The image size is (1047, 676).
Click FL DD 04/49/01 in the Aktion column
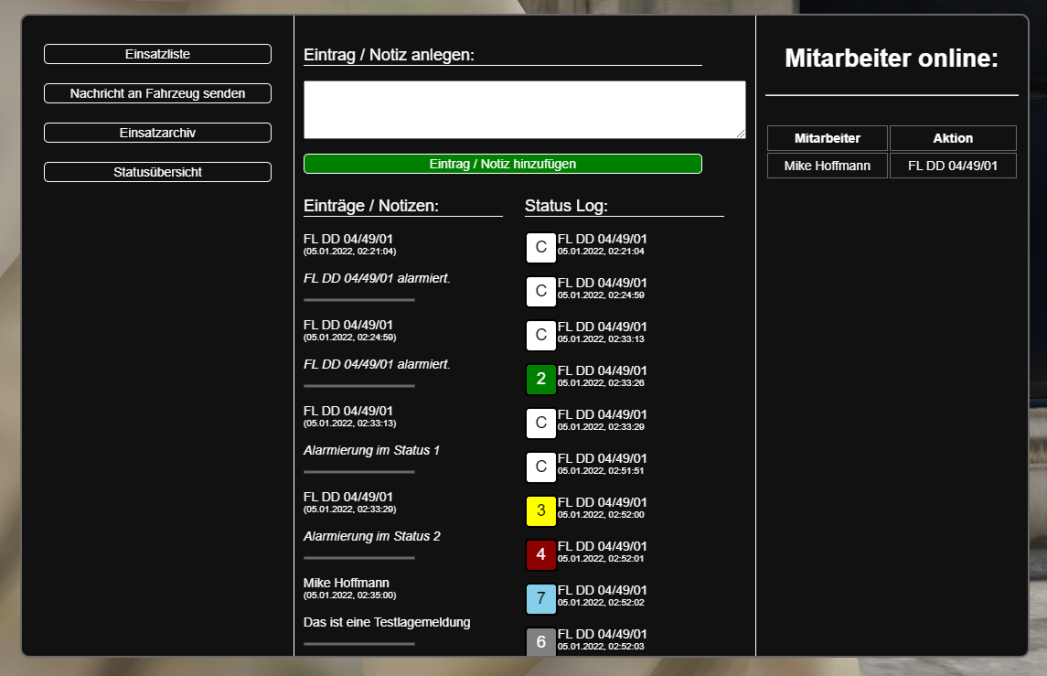click(x=952, y=166)
